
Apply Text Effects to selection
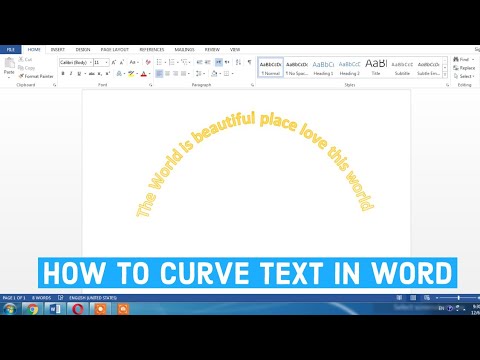[x=119, y=74]
